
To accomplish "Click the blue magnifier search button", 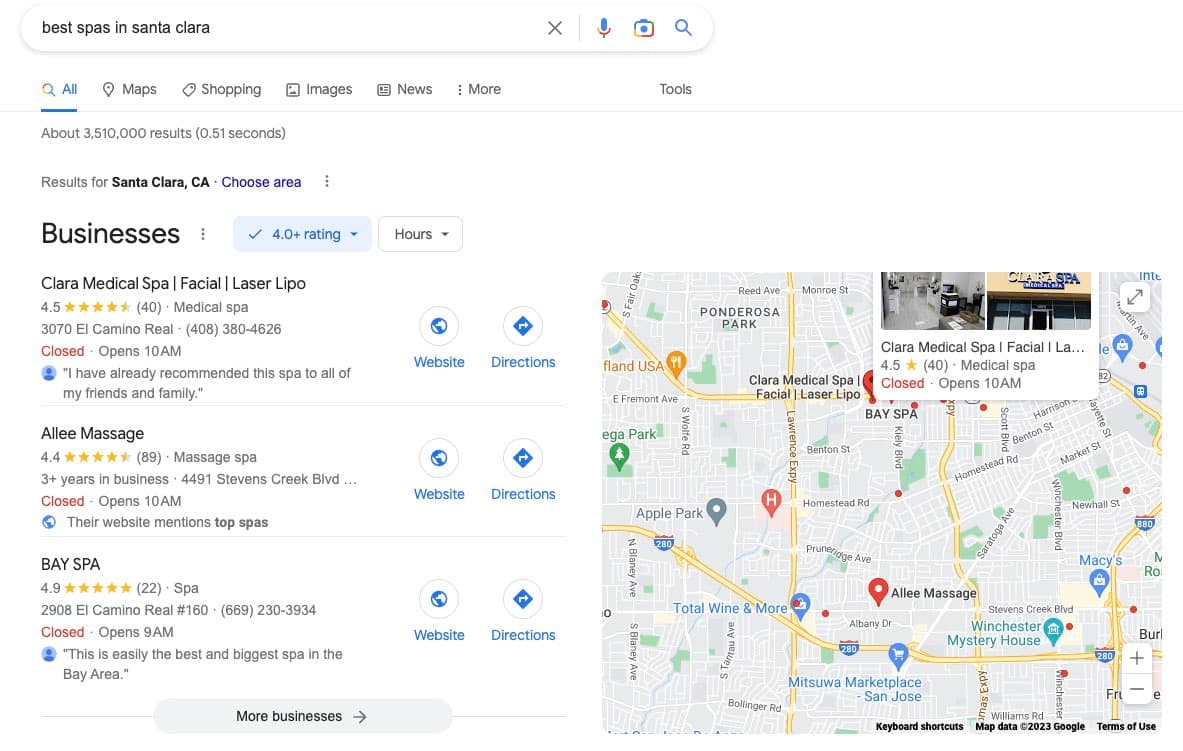I will (x=684, y=28).
